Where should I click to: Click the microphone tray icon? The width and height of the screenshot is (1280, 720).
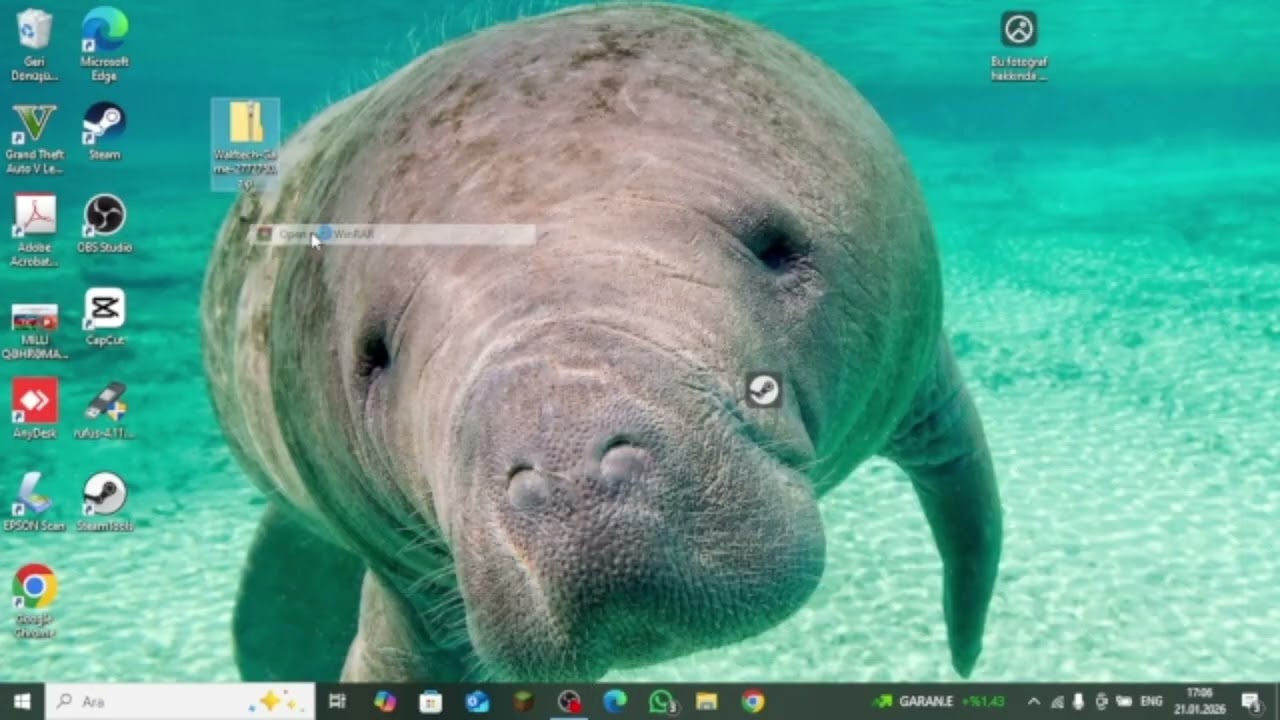1079,702
